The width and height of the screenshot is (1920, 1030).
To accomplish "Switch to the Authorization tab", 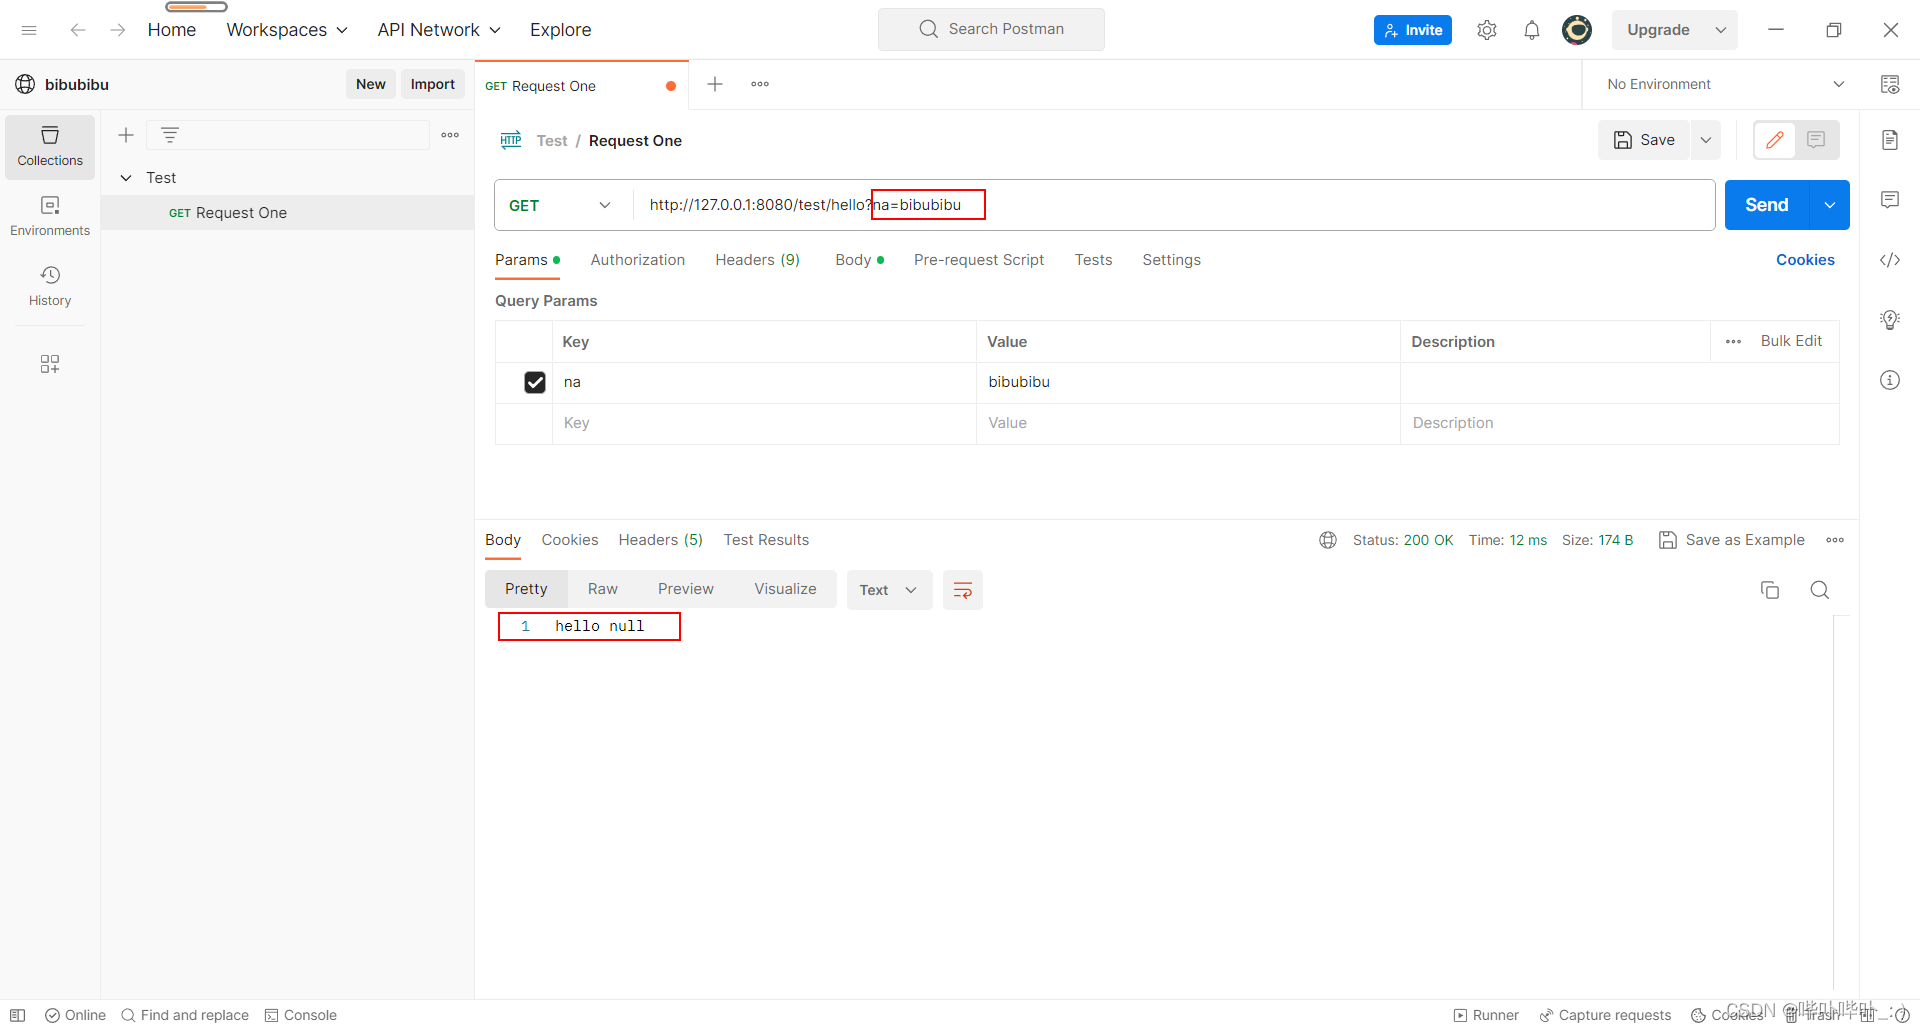I will pyautogui.click(x=638, y=260).
